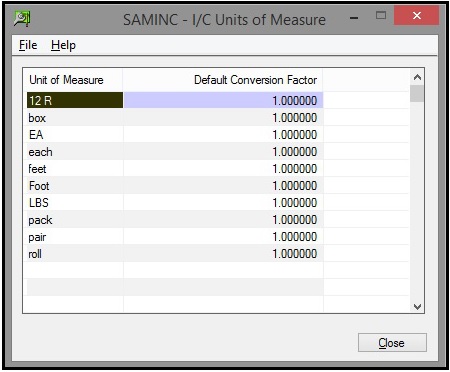450x372 pixels.
Task: Open the File menu
Action: coord(28,45)
